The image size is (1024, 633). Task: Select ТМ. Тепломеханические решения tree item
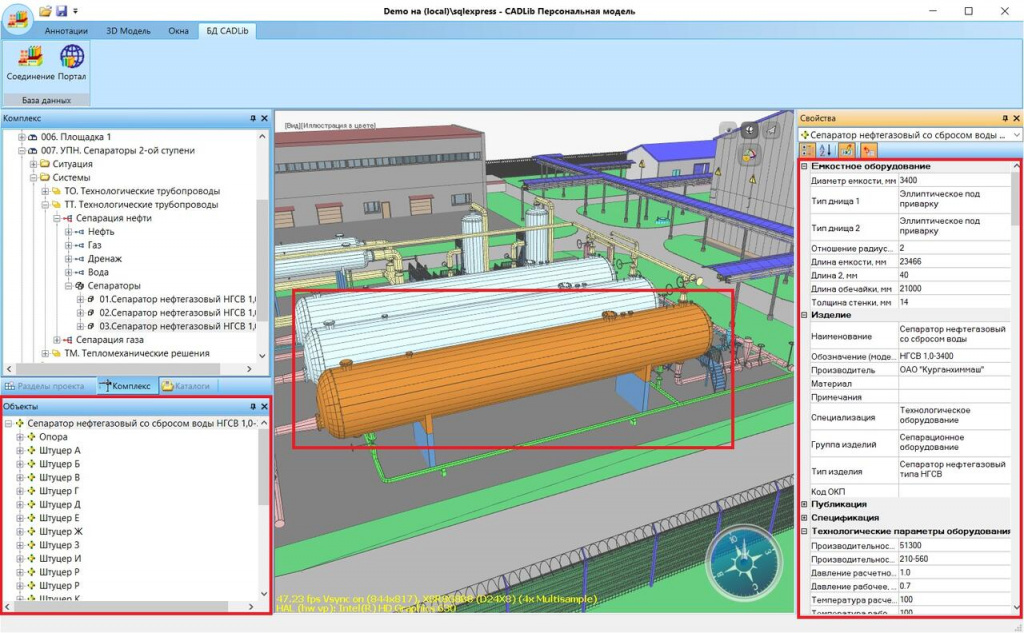click(136, 353)
